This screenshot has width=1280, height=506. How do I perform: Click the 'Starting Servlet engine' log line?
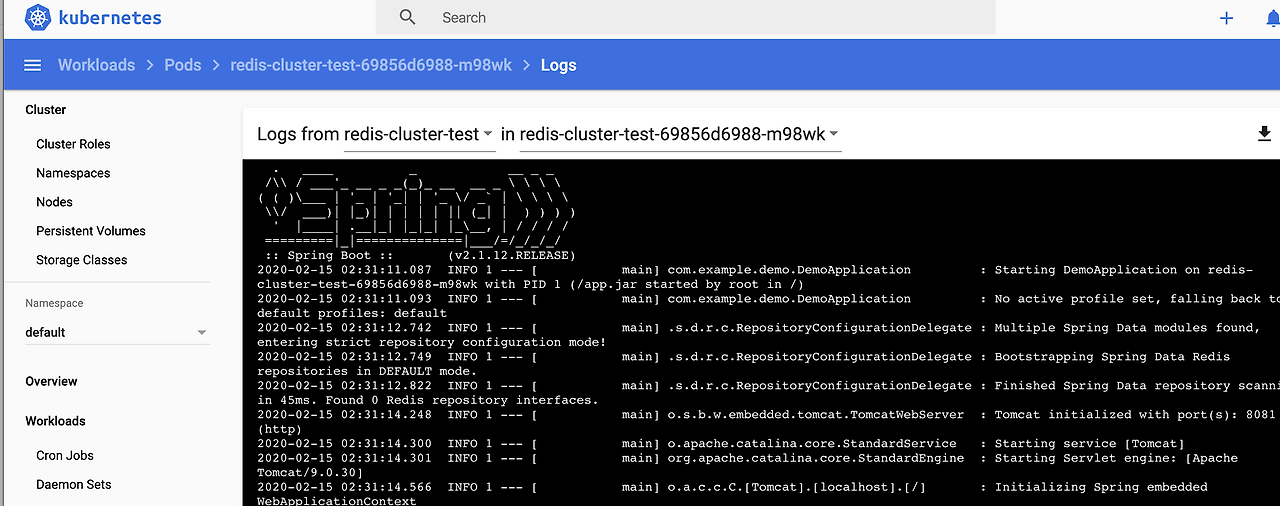[x=748, y=465]
